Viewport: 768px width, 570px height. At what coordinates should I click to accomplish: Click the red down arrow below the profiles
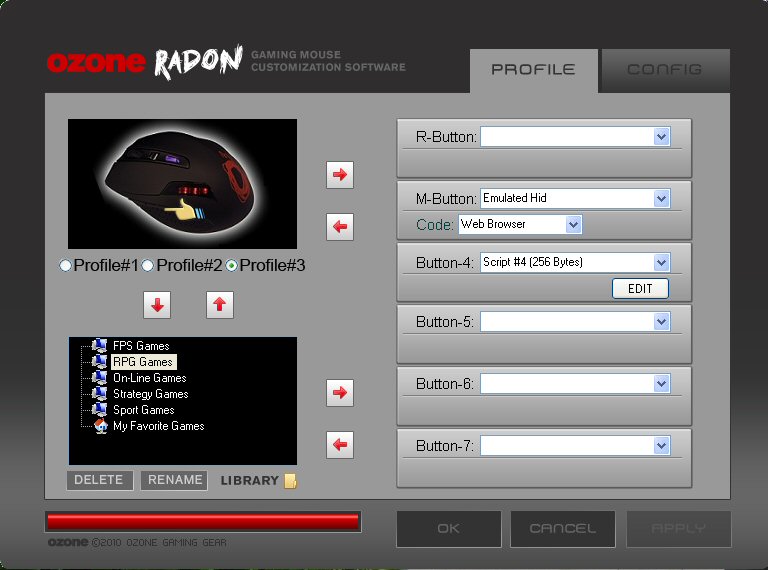(157, 305)
